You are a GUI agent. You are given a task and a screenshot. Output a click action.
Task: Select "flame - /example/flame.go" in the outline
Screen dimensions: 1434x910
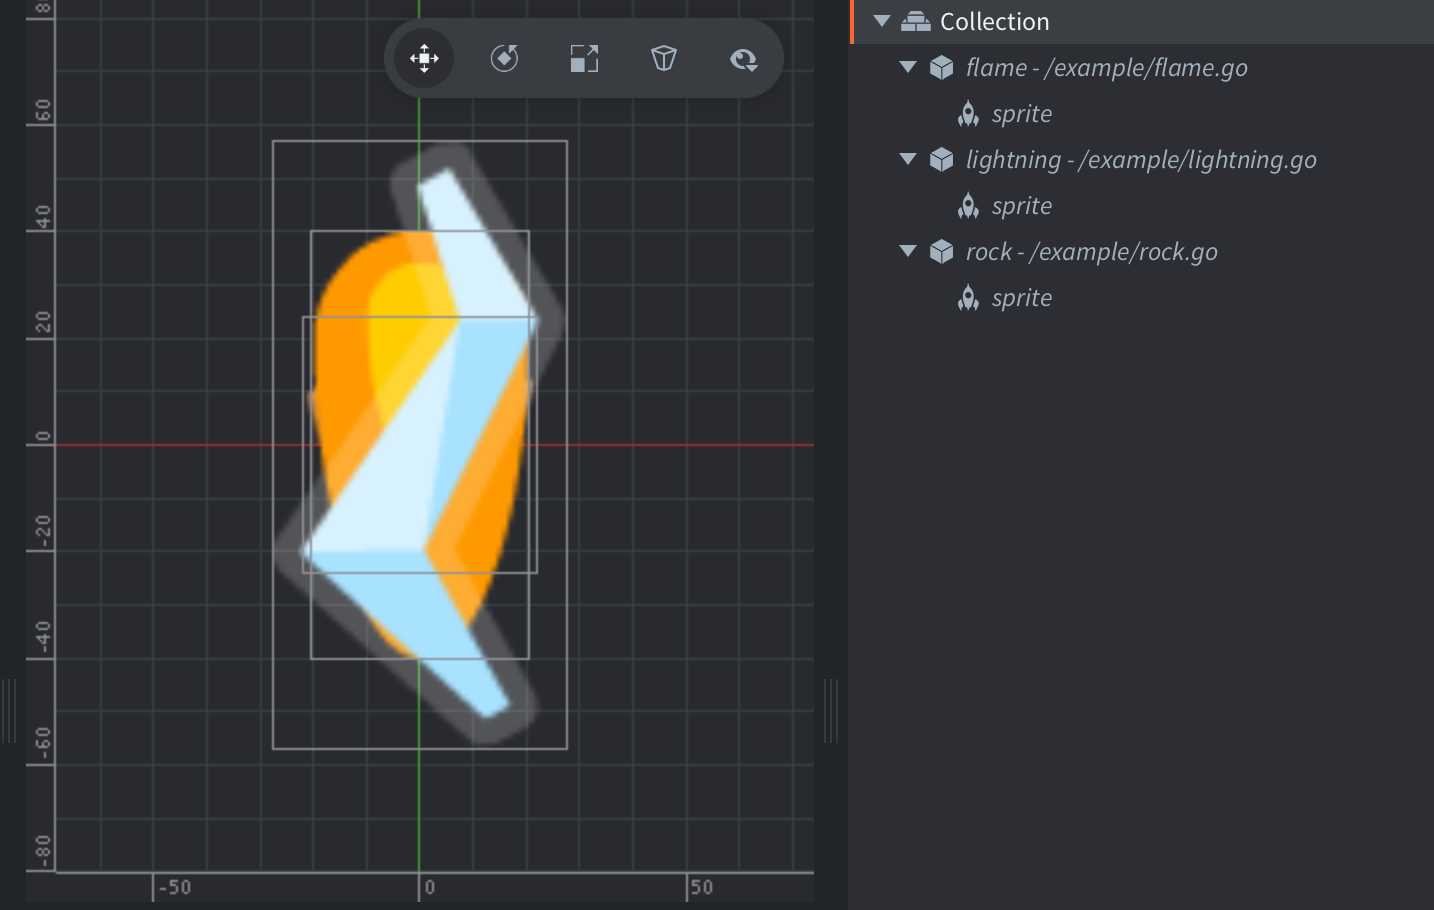coord(1107,68)
